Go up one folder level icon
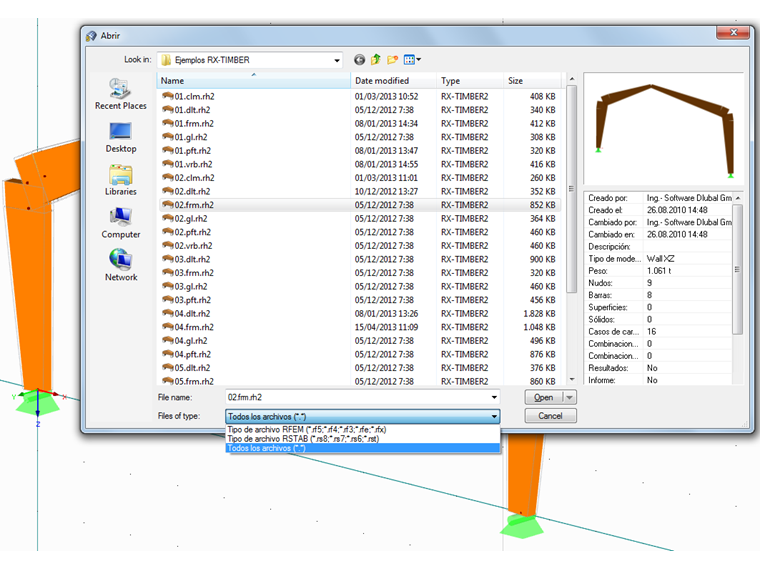Image resolution: width=760 pixels, height=570 pixels. pyautogui.click(x=376, y=60)
